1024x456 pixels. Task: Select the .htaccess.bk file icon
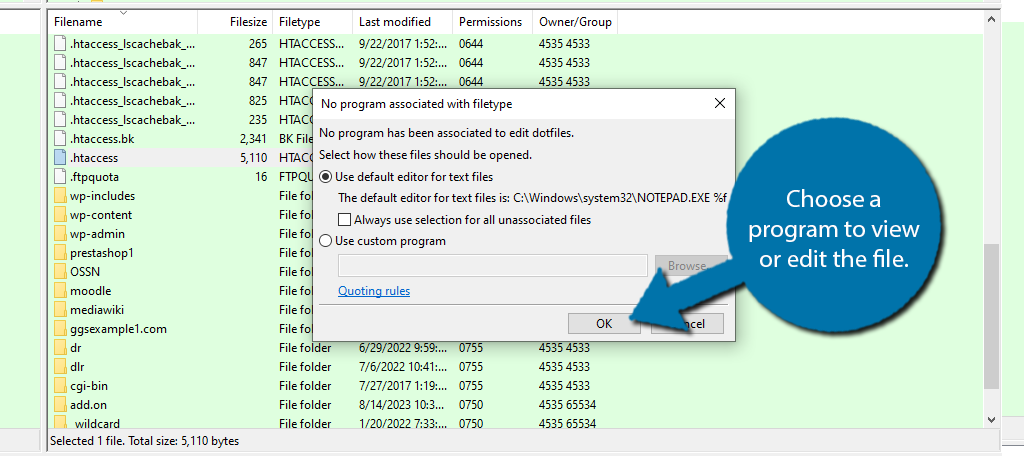(59, 139)
